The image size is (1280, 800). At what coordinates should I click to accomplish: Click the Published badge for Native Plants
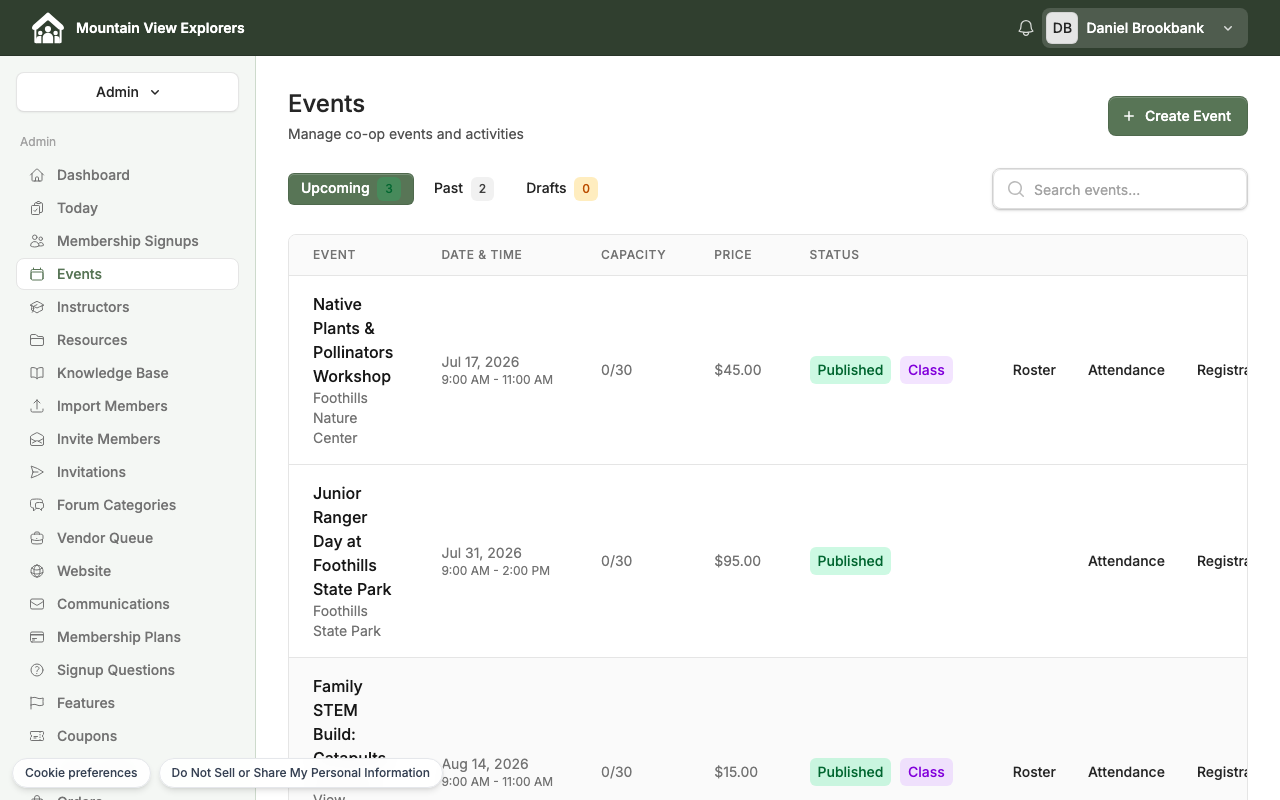(x=850, y=370)
